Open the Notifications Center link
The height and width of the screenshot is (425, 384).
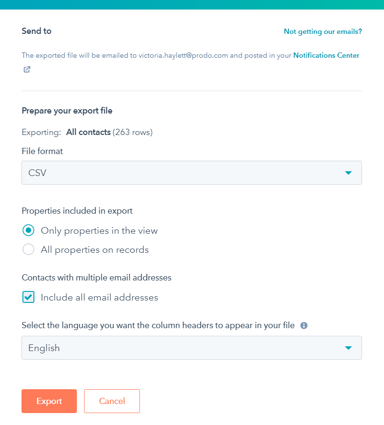326,55
